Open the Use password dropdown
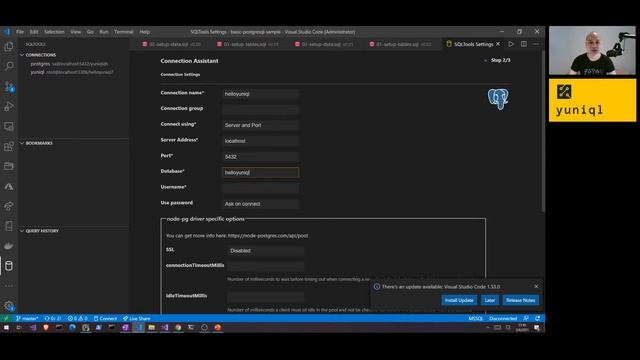The width and height of the screenshot is (640, 360). [x=260, y=204]
